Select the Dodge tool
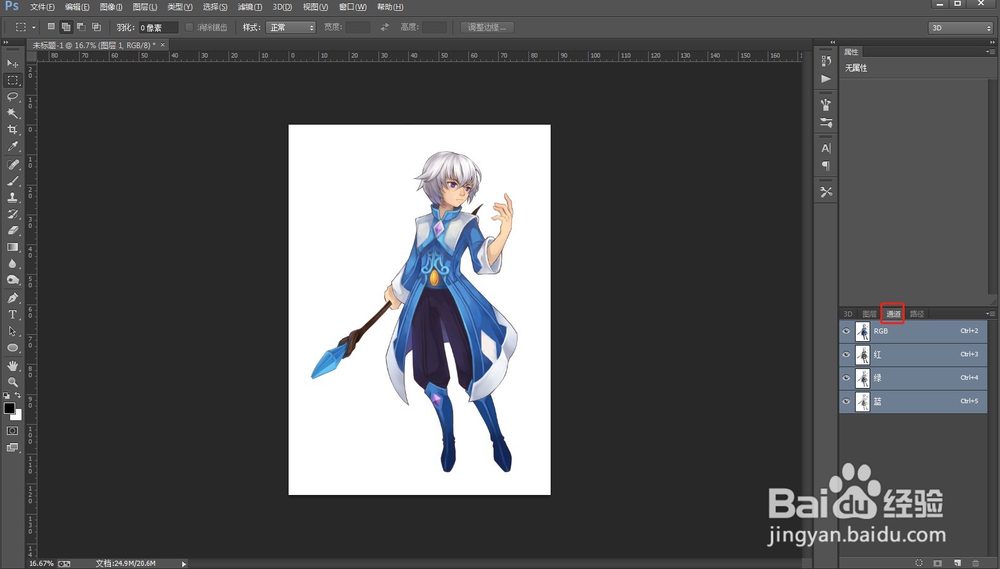Image resolution: width=1000 pixels, height=569 pixels. [x=12, y=281]
